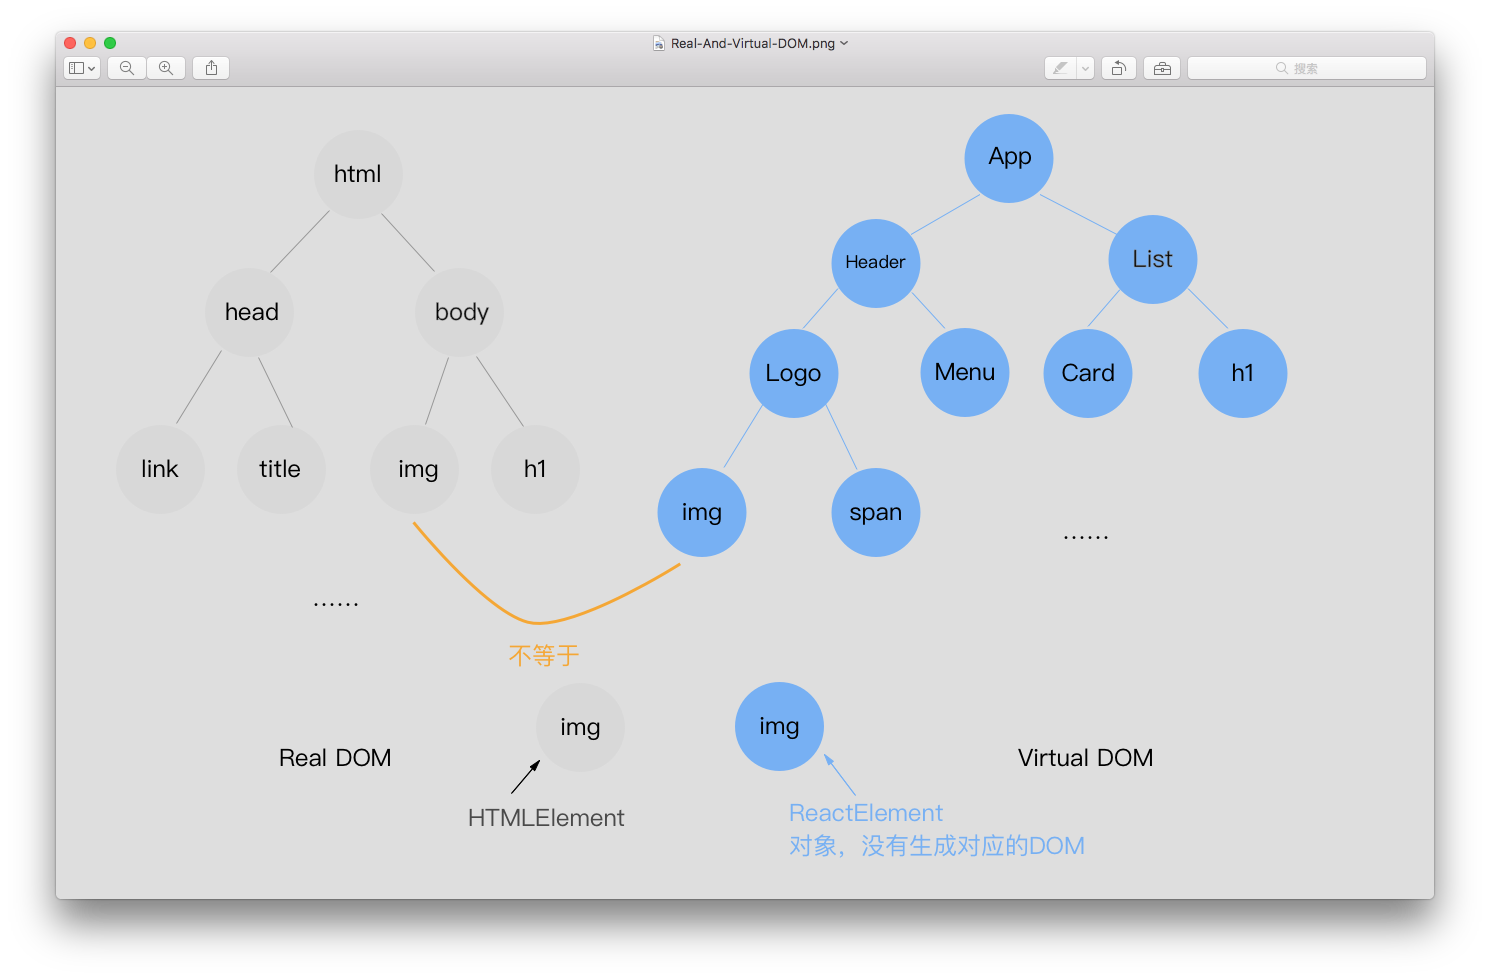Toggle full screen with the green traffic light
This screenshot has height=979, width=1490.
click(x=109, y=43)
